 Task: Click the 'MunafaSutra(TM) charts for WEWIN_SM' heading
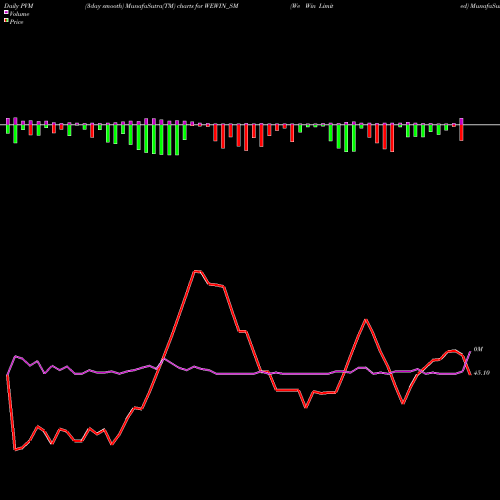(182, 6)
